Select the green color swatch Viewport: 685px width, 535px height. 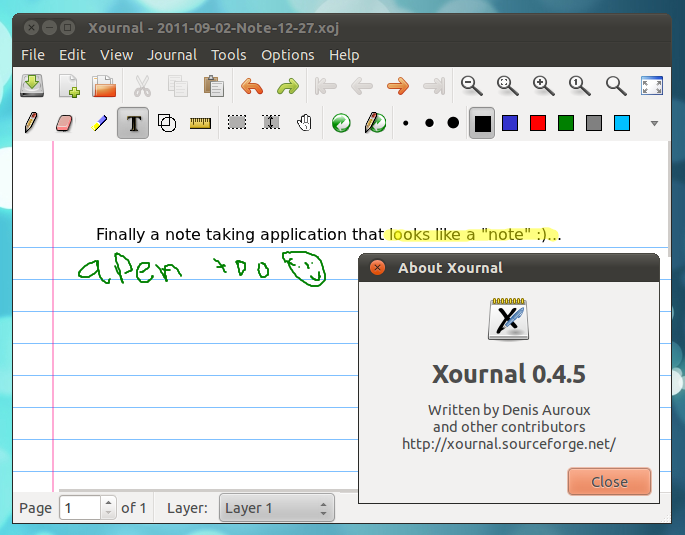click(566, 123)
